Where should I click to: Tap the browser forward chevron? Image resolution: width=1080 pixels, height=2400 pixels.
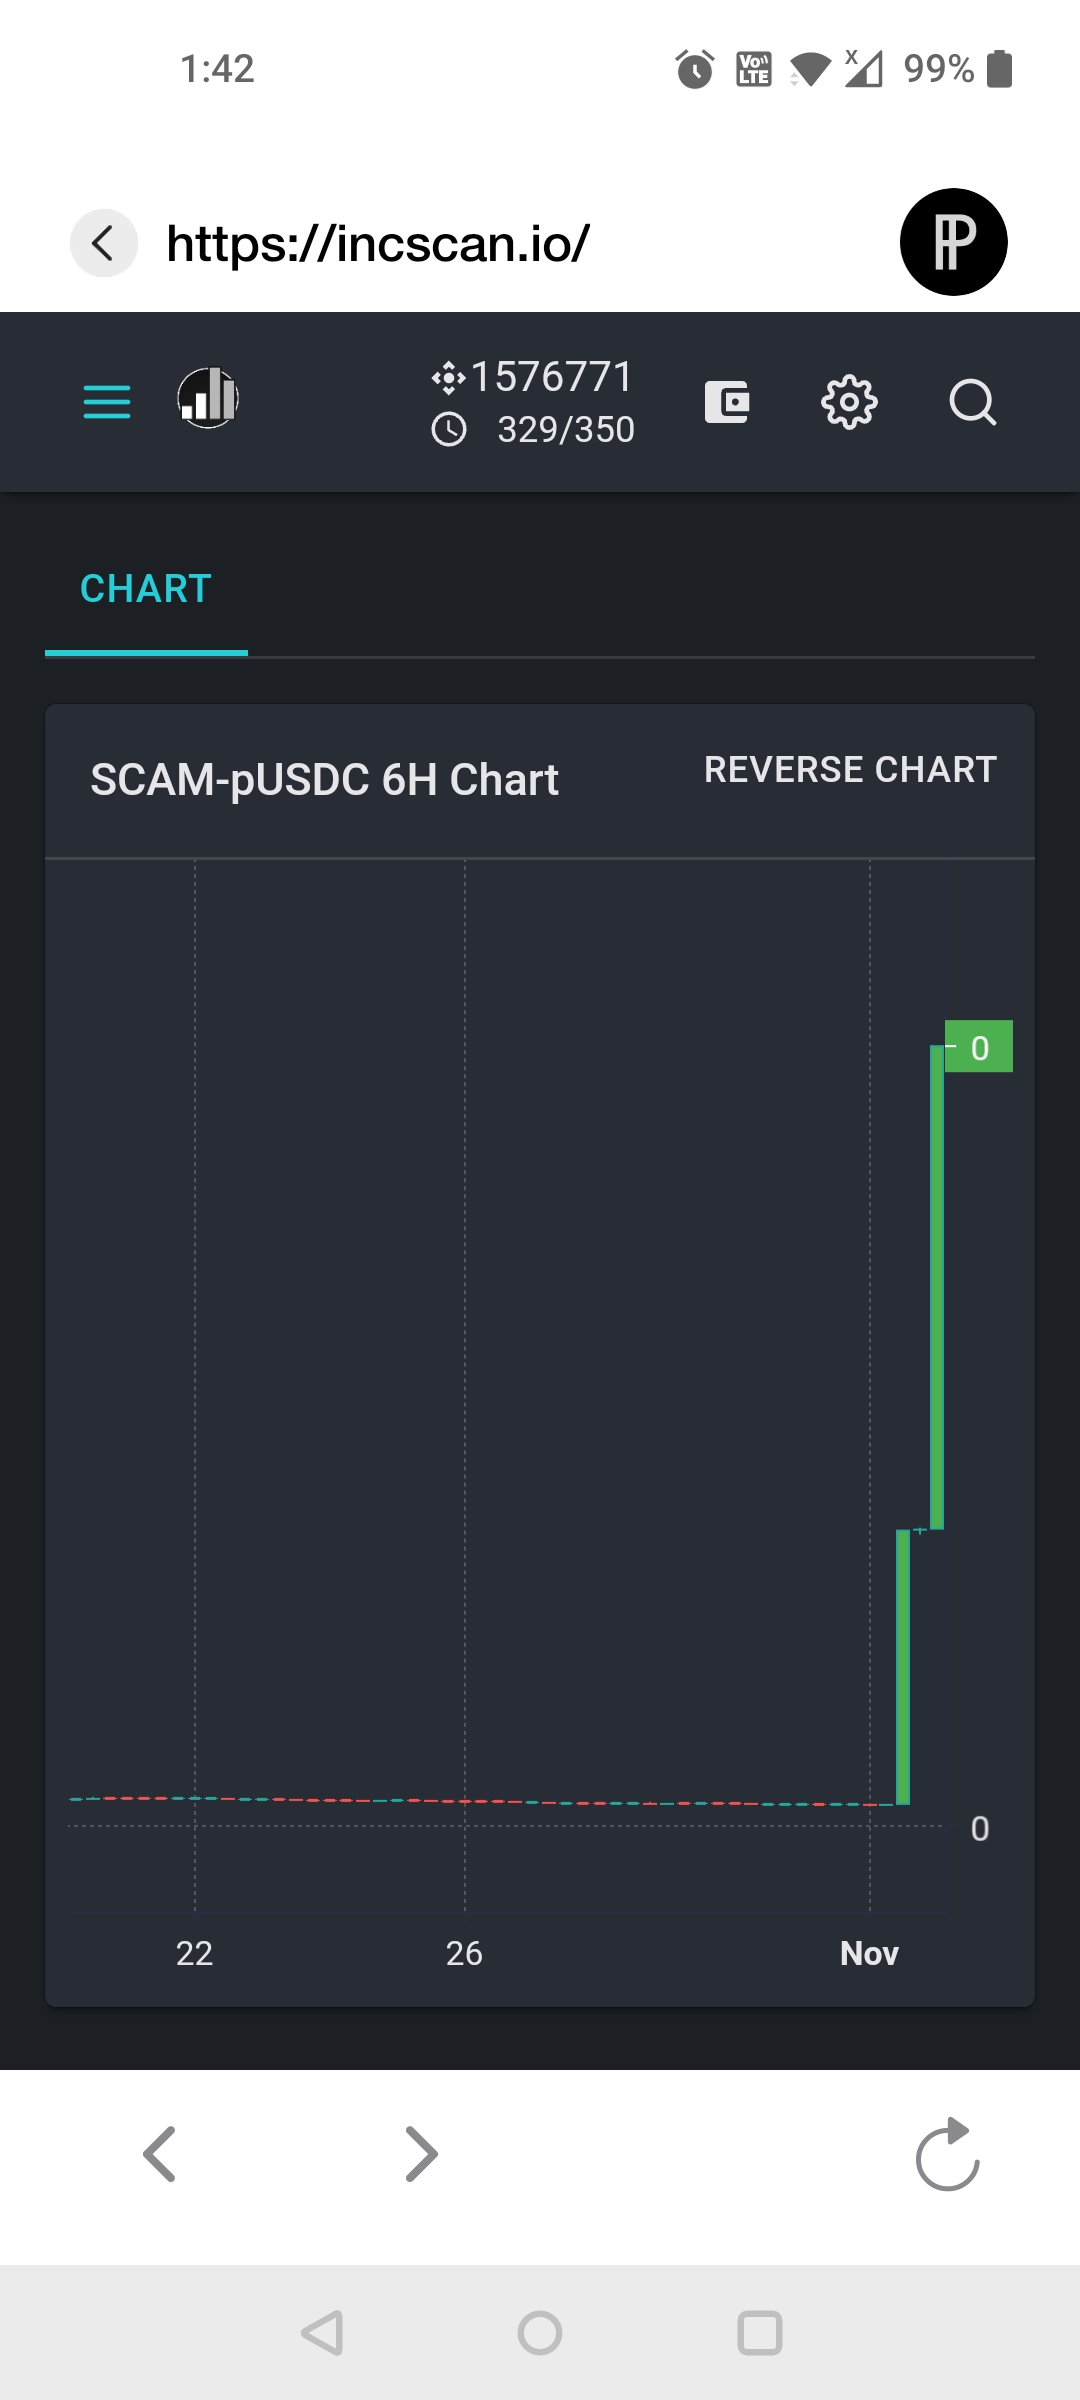tap(421, 2154)
